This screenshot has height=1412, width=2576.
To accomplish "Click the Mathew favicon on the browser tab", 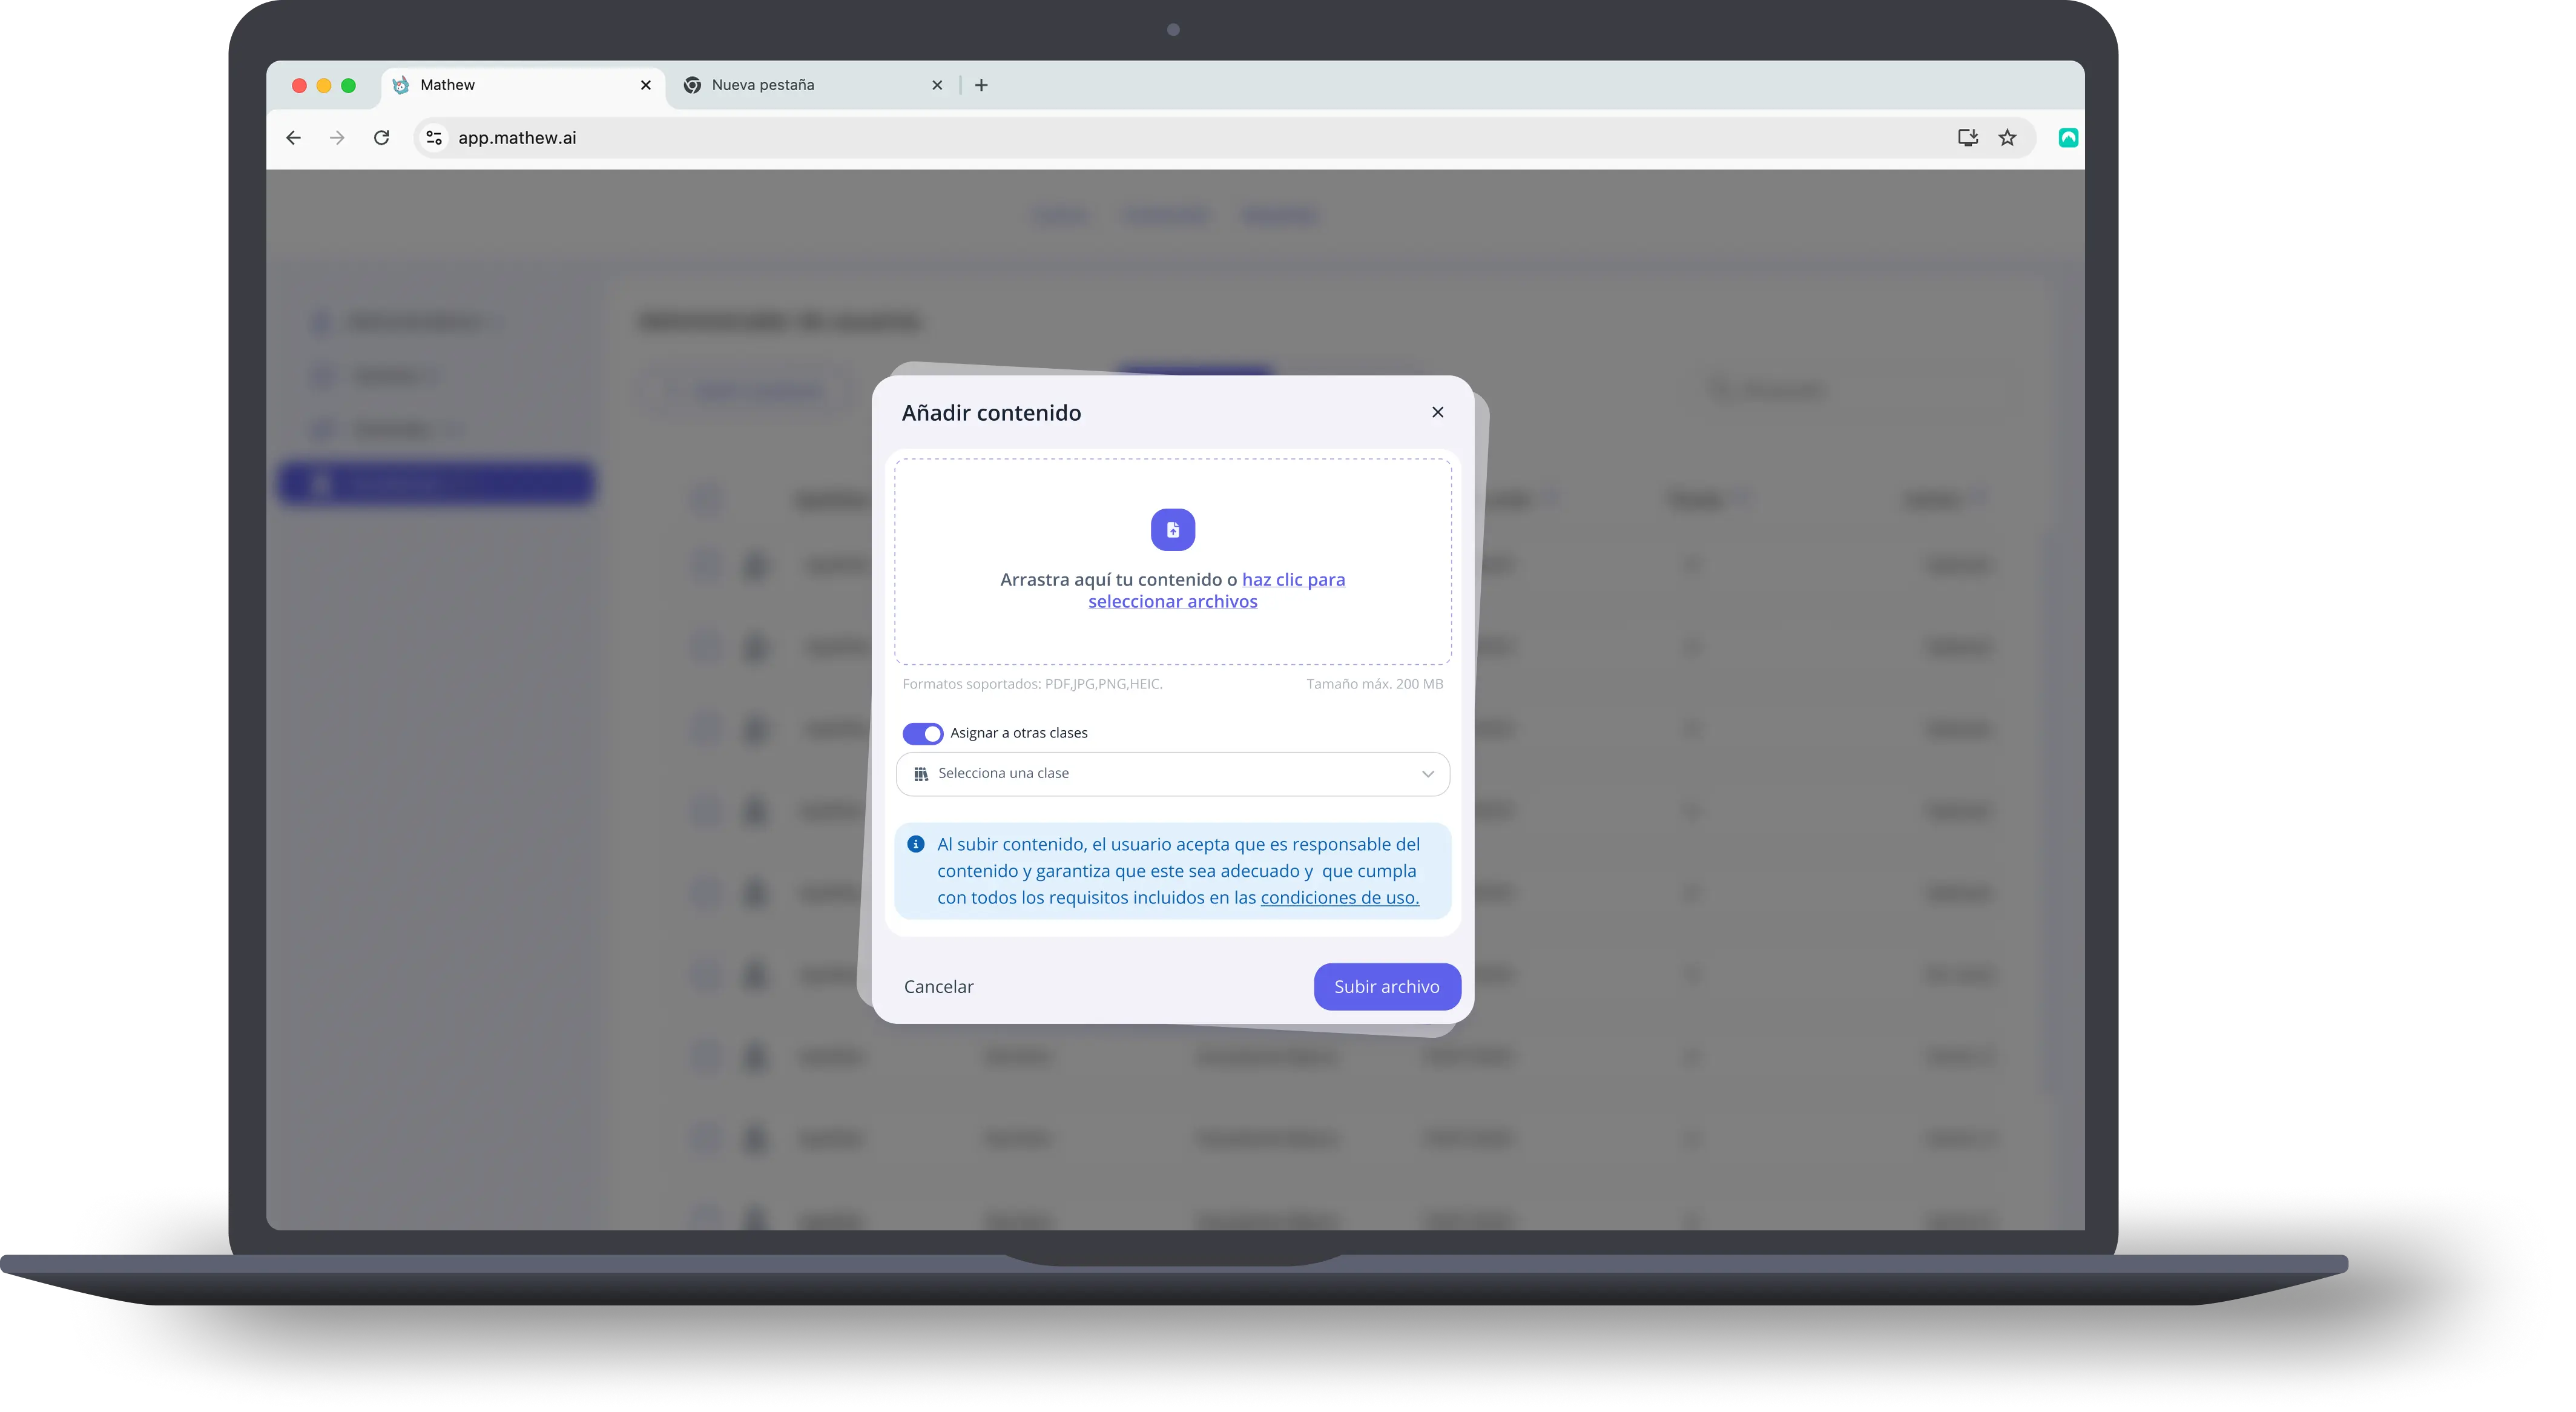I will coord(401,85).
